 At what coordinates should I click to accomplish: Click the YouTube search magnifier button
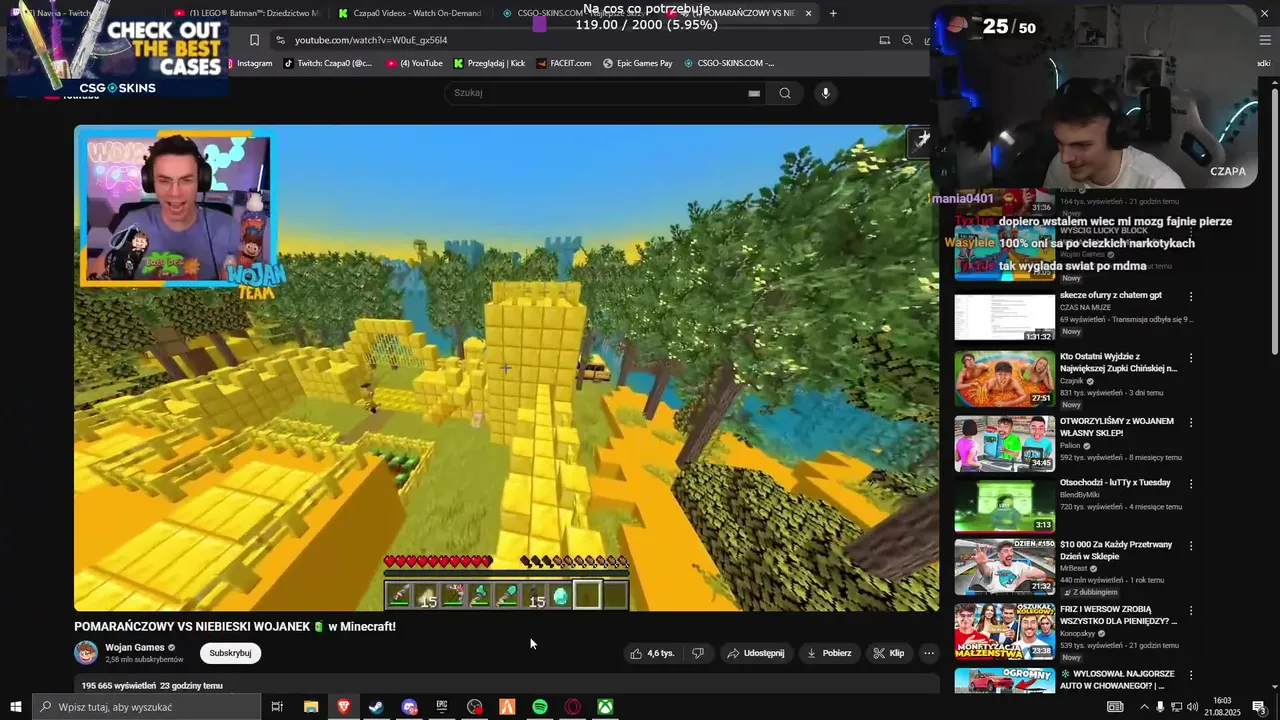click(x=785, y=93)
